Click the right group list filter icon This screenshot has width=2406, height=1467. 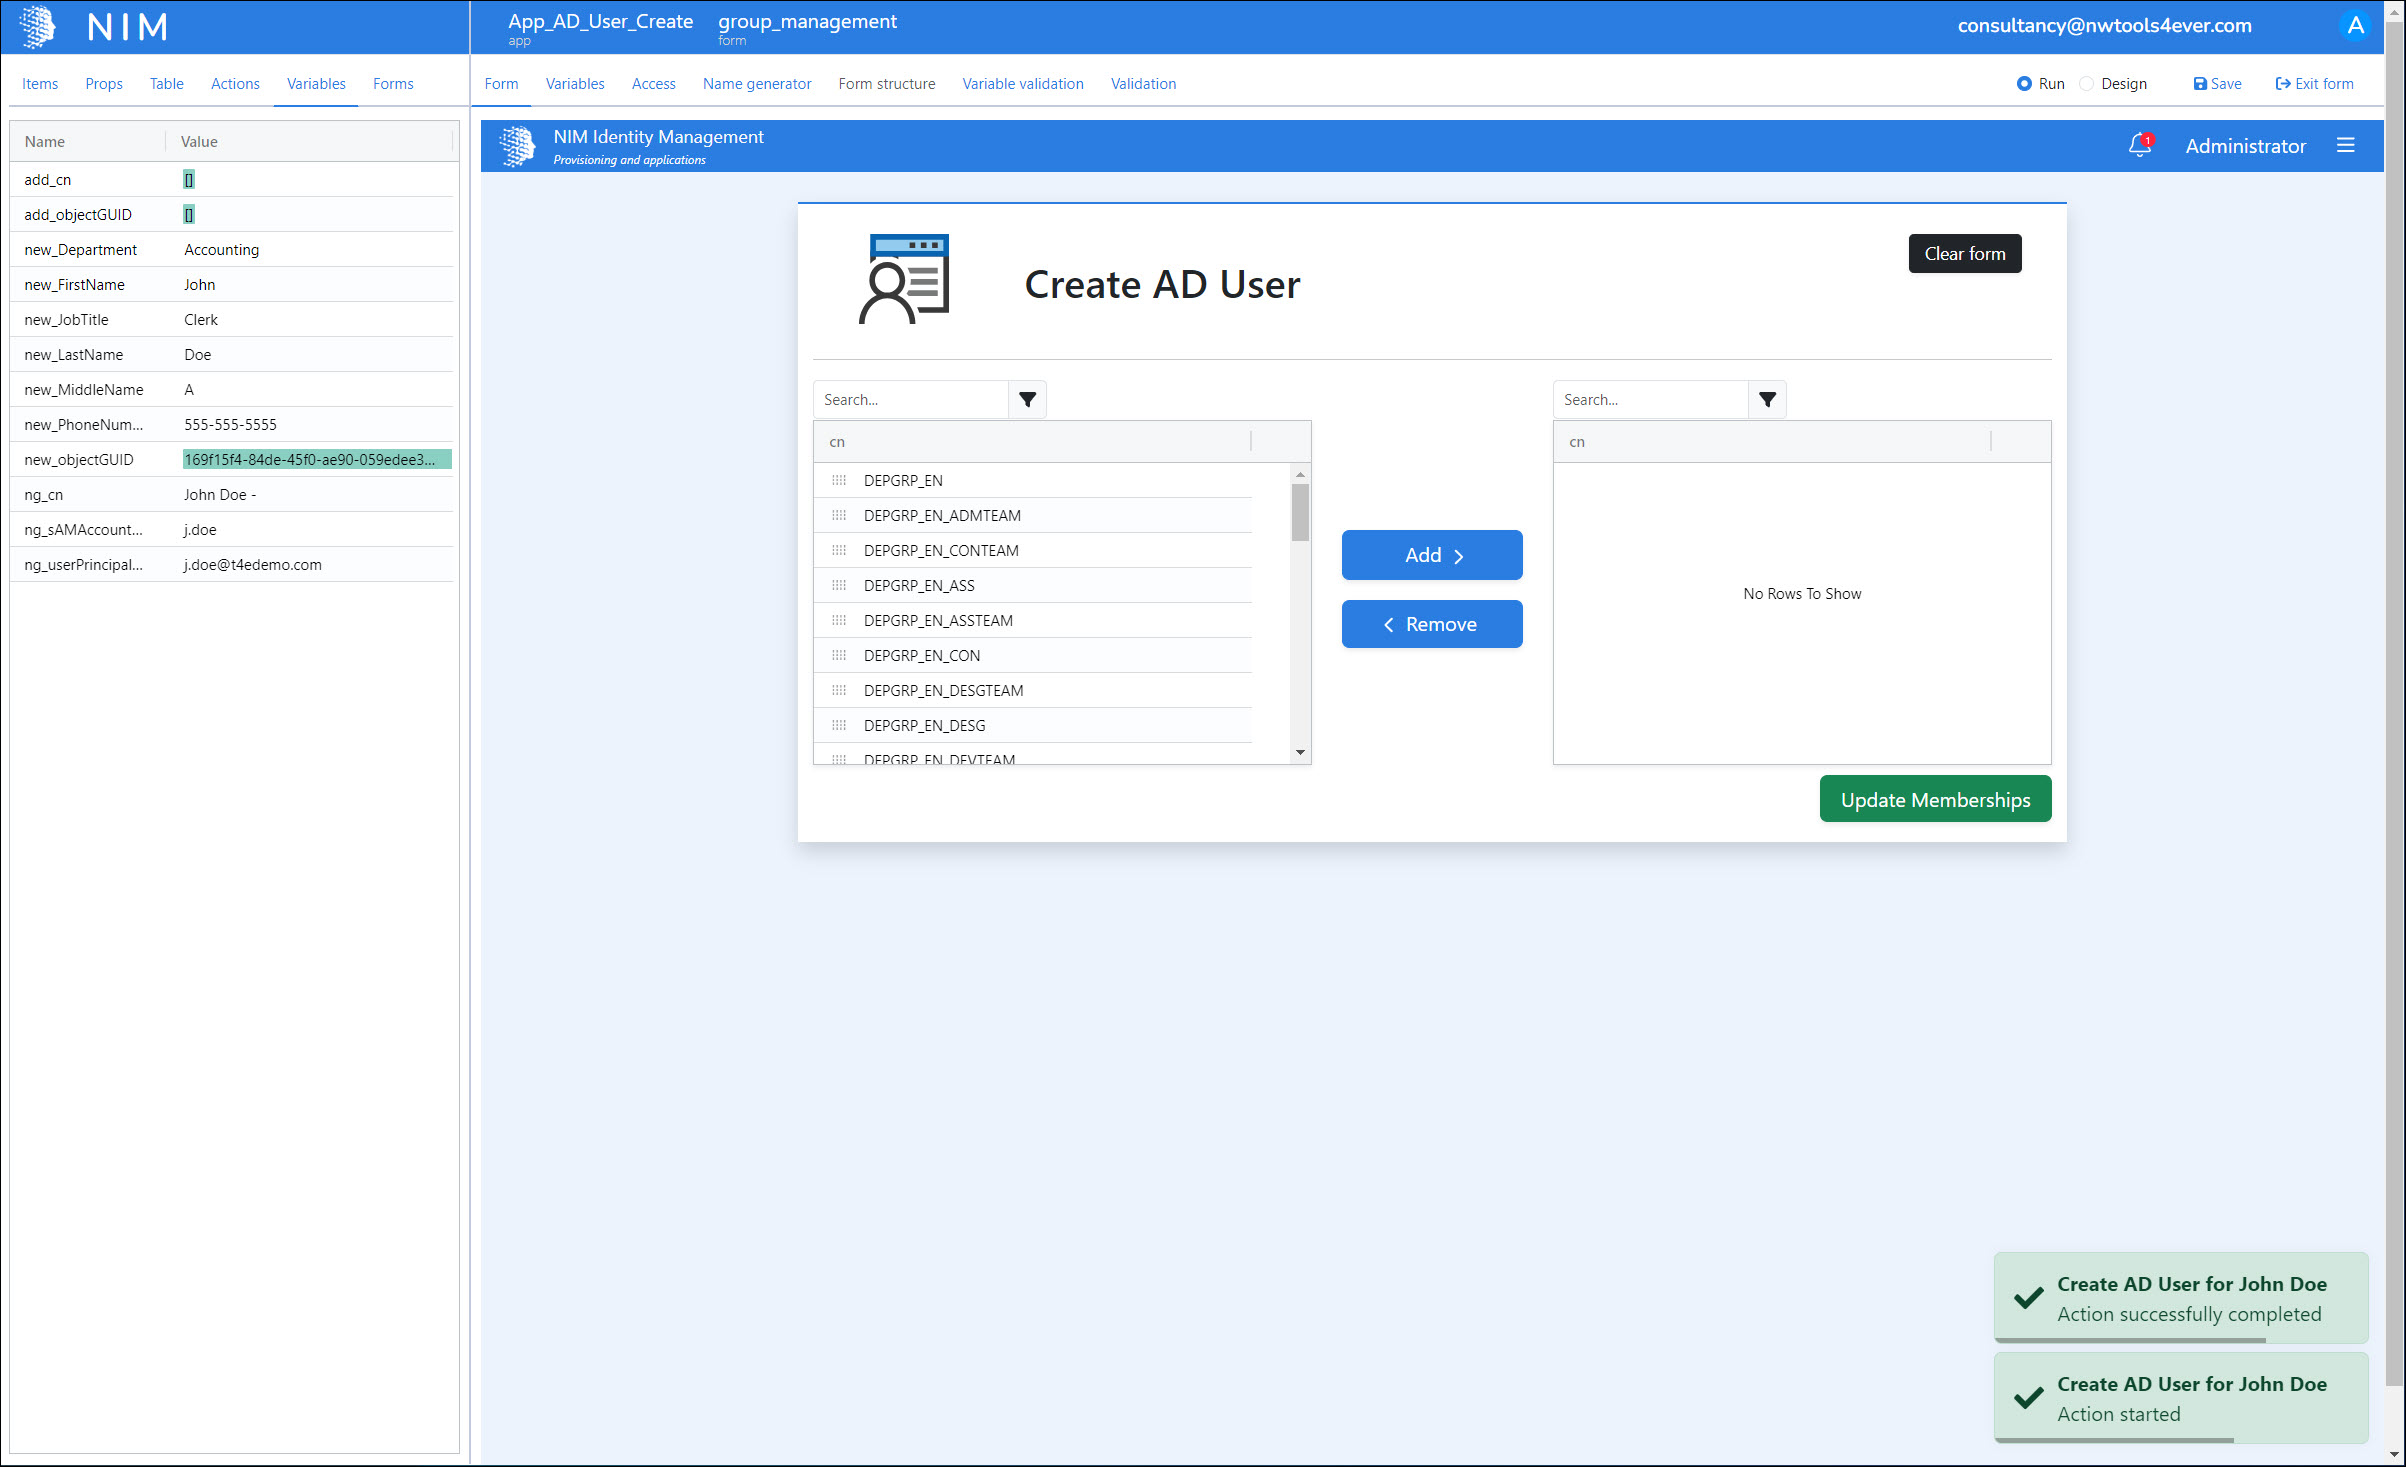point(1767,400)
